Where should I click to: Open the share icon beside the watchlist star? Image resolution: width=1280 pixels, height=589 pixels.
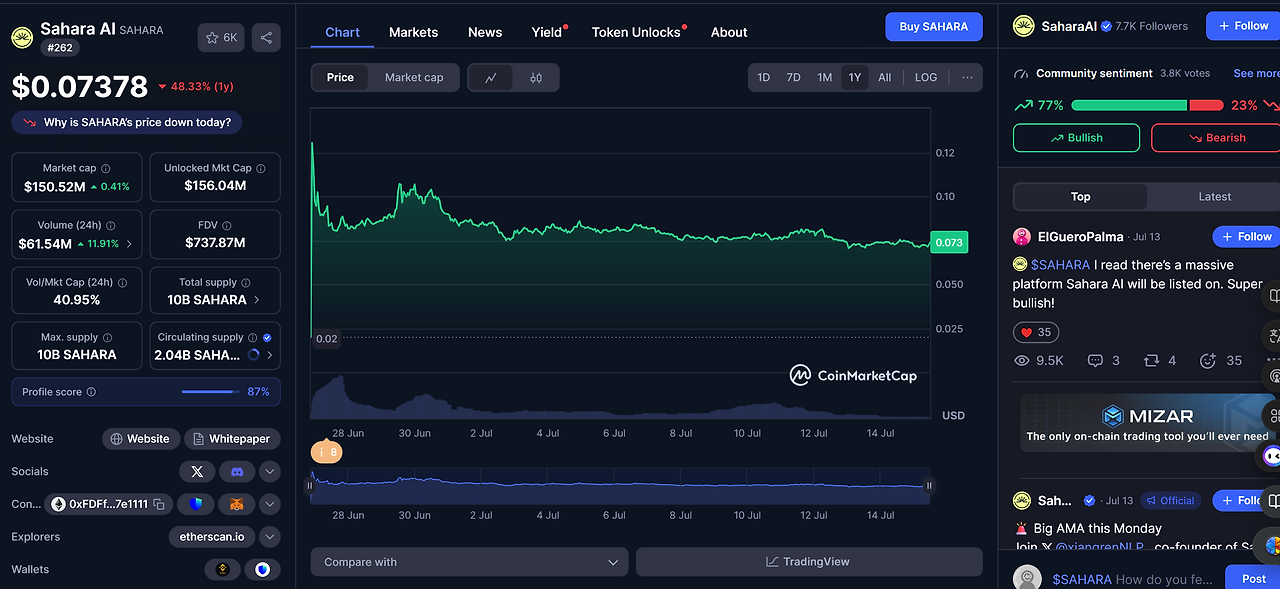[266, 38]
